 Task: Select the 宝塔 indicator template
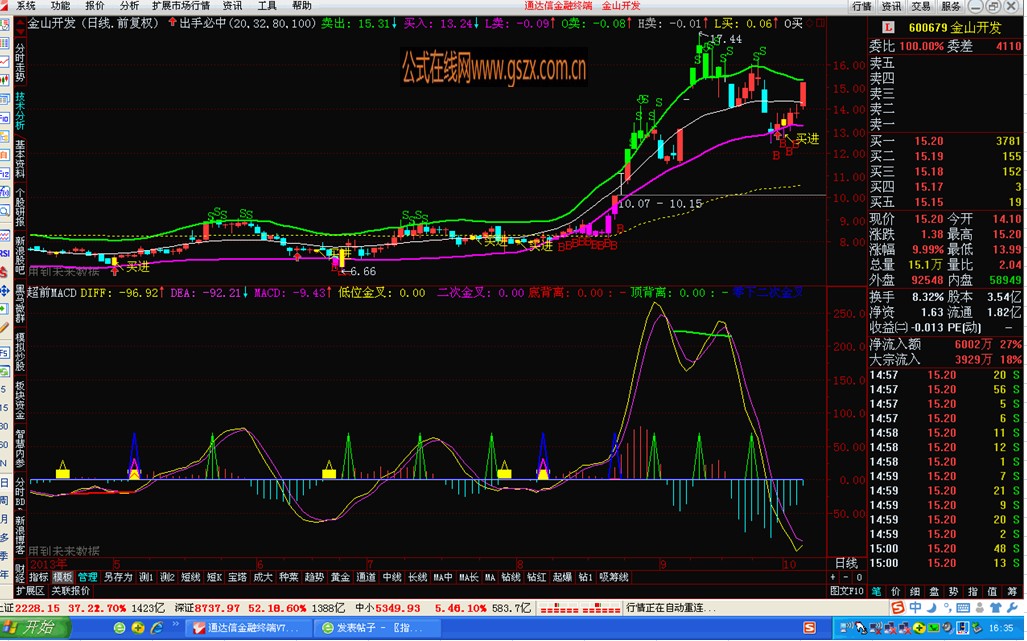(x=238, y=577)
